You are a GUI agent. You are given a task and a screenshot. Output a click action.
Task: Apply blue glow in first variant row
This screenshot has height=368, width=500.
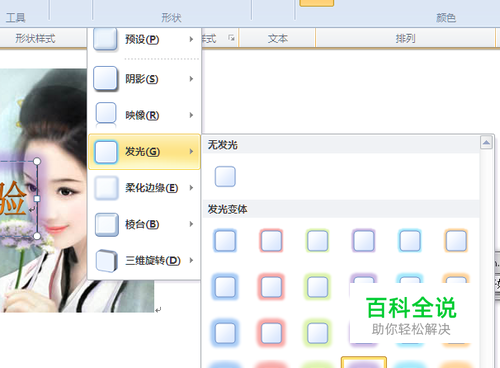[225, 240]
